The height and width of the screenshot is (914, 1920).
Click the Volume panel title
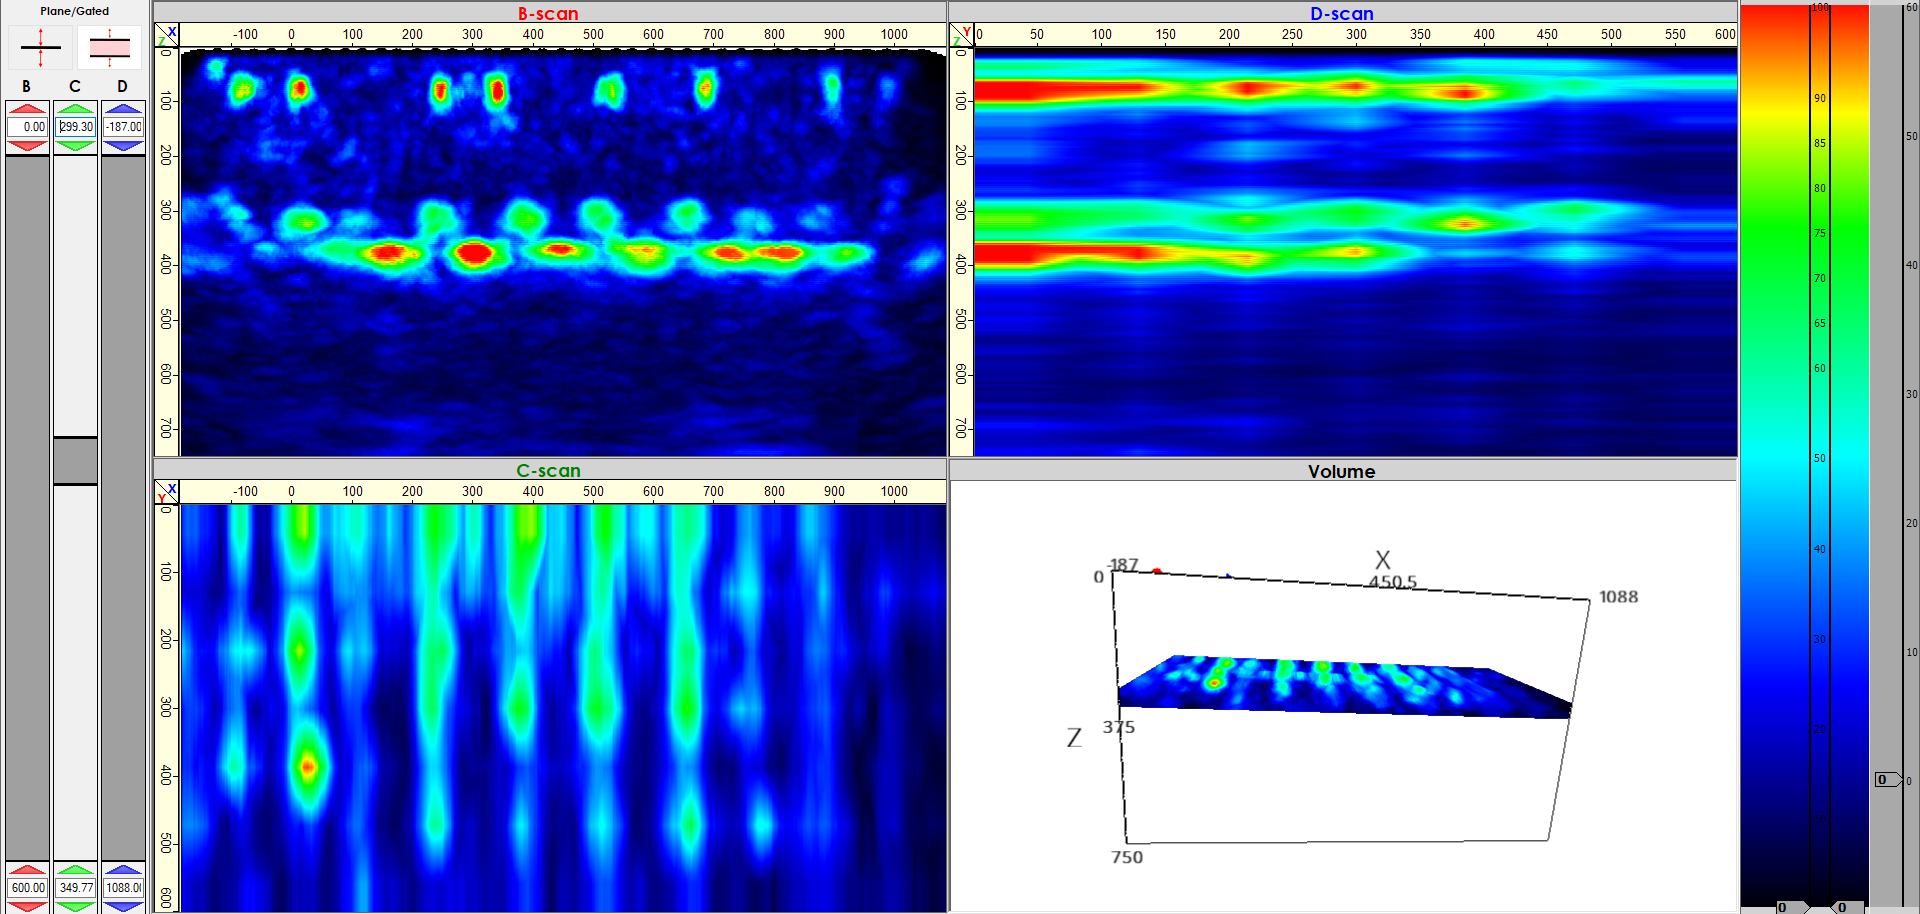1341,471
